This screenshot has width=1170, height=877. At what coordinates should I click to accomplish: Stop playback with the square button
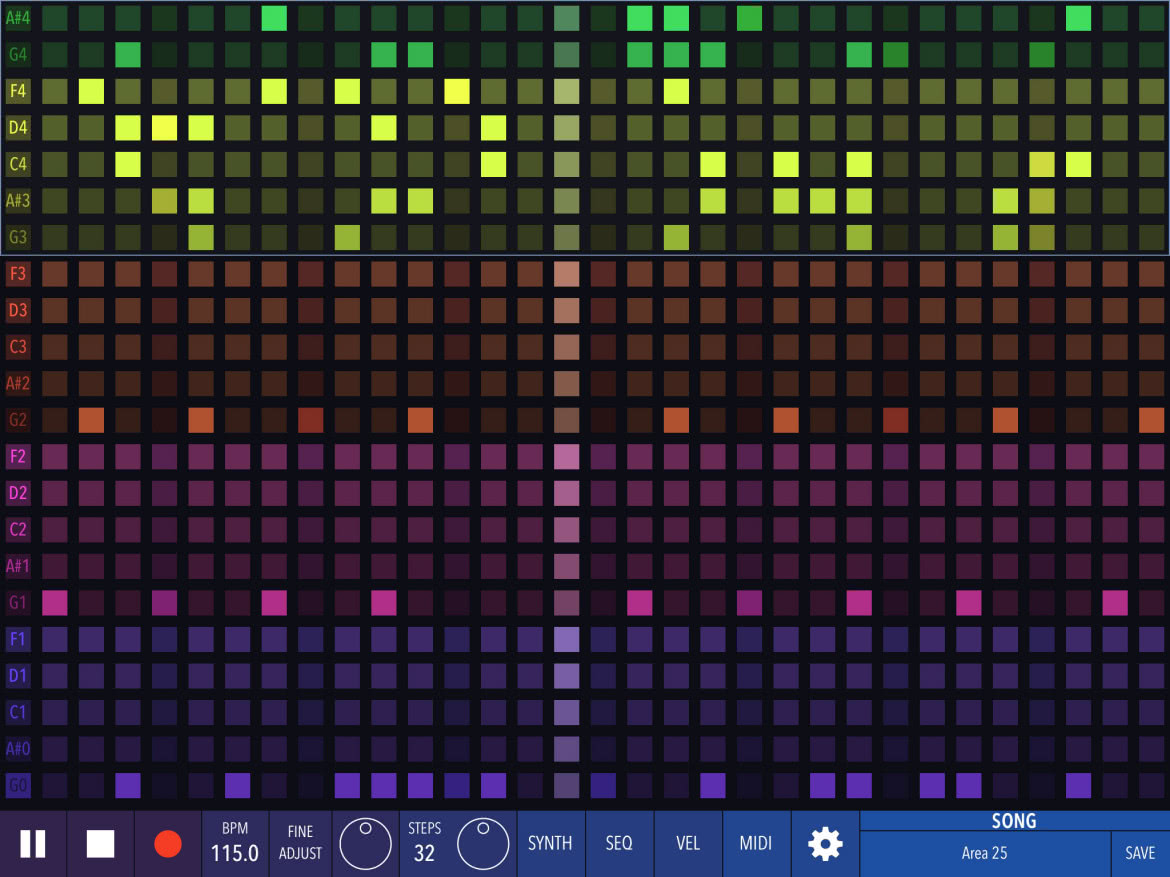coord(100,844)
